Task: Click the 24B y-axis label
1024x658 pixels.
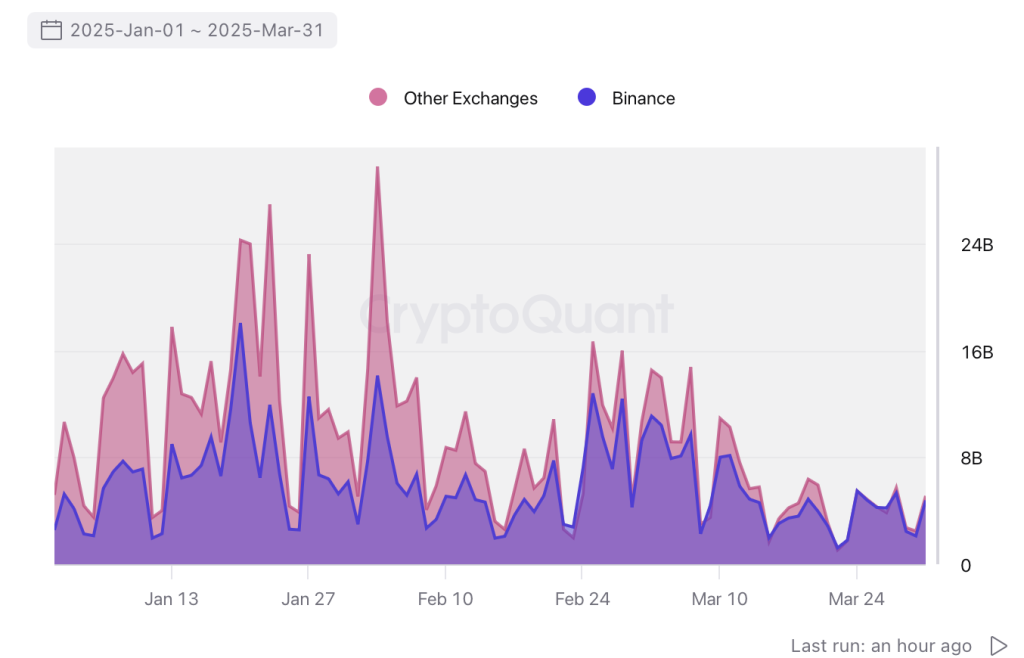Action: [976, 245]
